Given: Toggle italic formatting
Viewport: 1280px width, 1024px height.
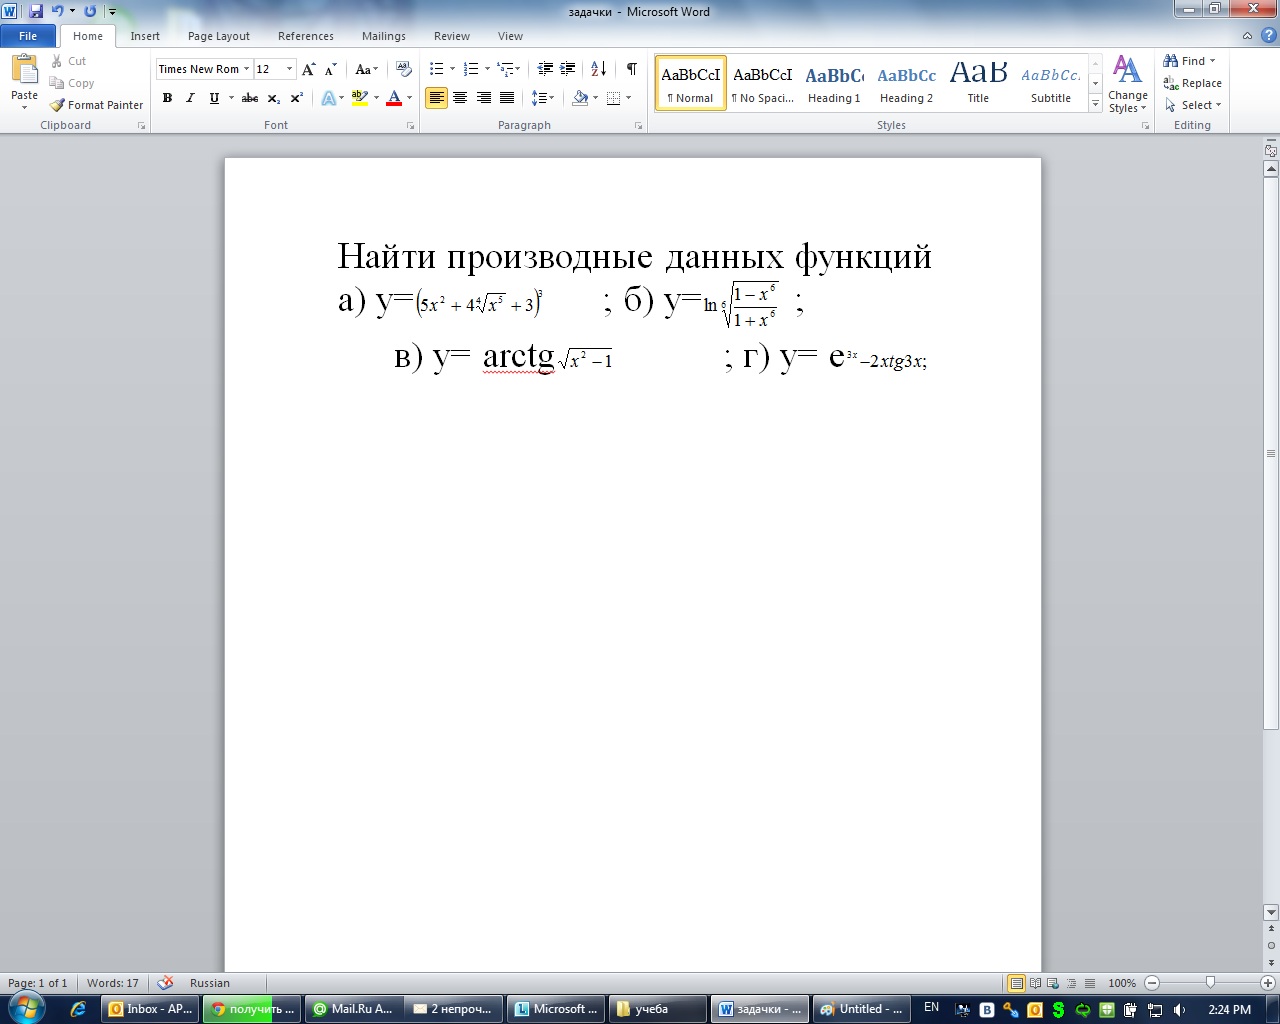Looking at the screenshot, I should 190,98.
